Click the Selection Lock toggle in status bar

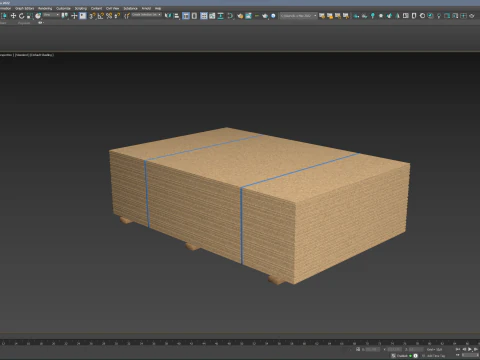tap(358, 349)
